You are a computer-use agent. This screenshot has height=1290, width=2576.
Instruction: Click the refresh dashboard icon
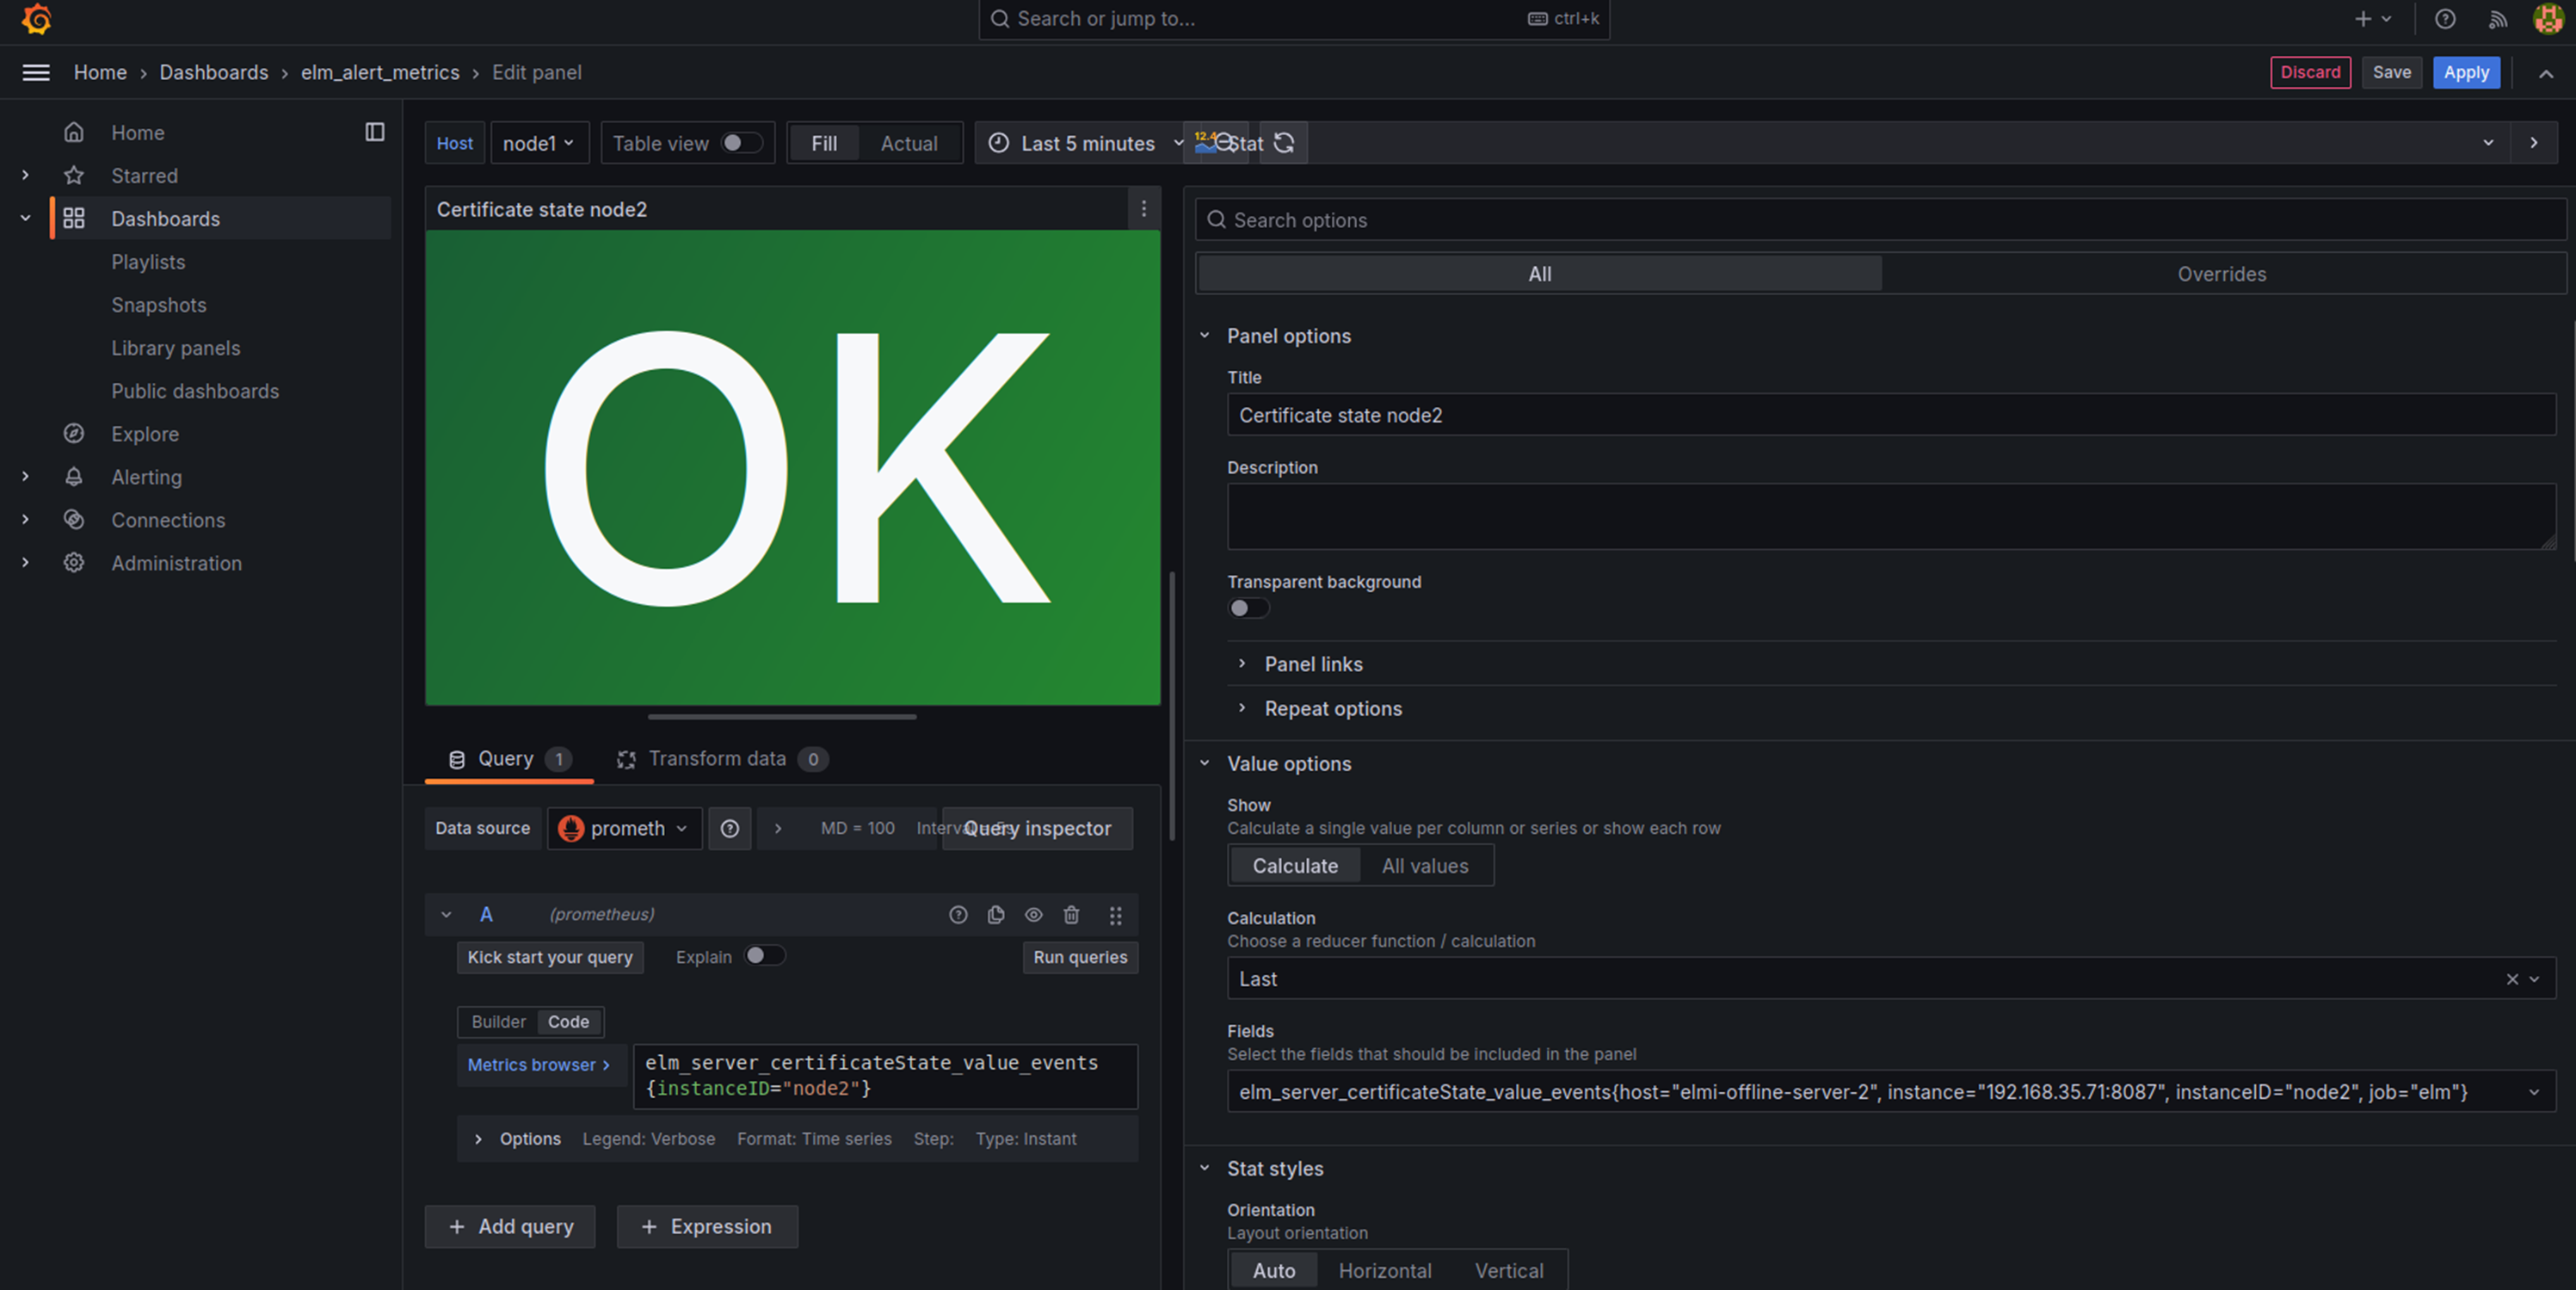tap(1284, 143)
